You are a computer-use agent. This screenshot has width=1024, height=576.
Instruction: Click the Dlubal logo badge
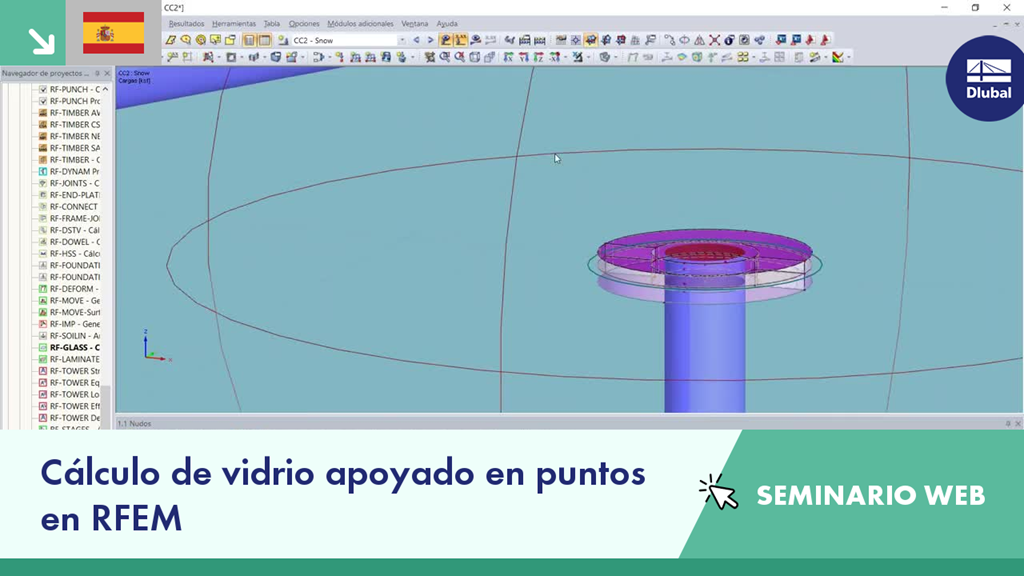(x=986, y=78)
